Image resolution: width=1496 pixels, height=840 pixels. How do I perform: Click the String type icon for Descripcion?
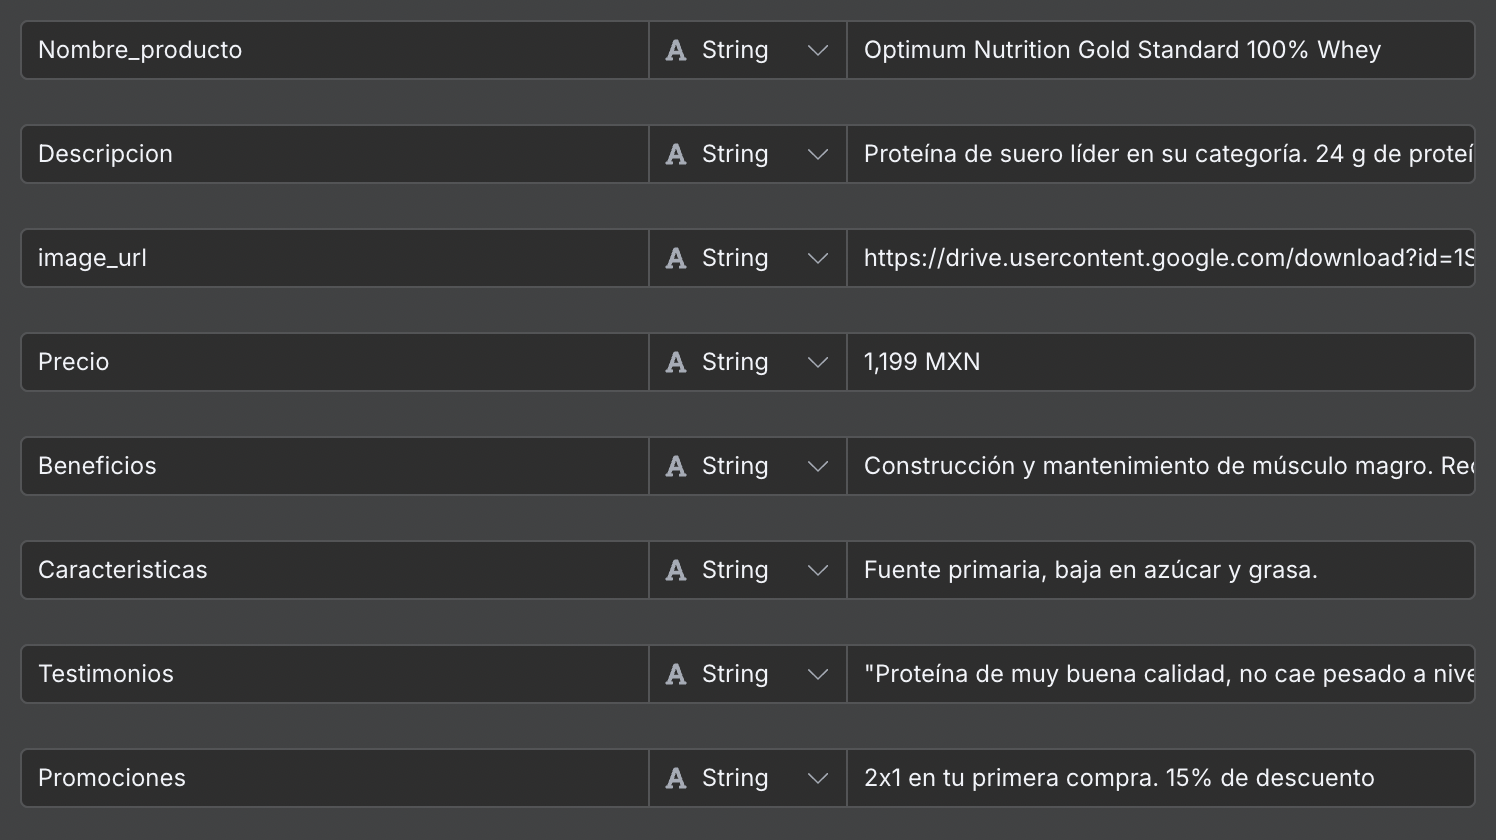[676, 155]
